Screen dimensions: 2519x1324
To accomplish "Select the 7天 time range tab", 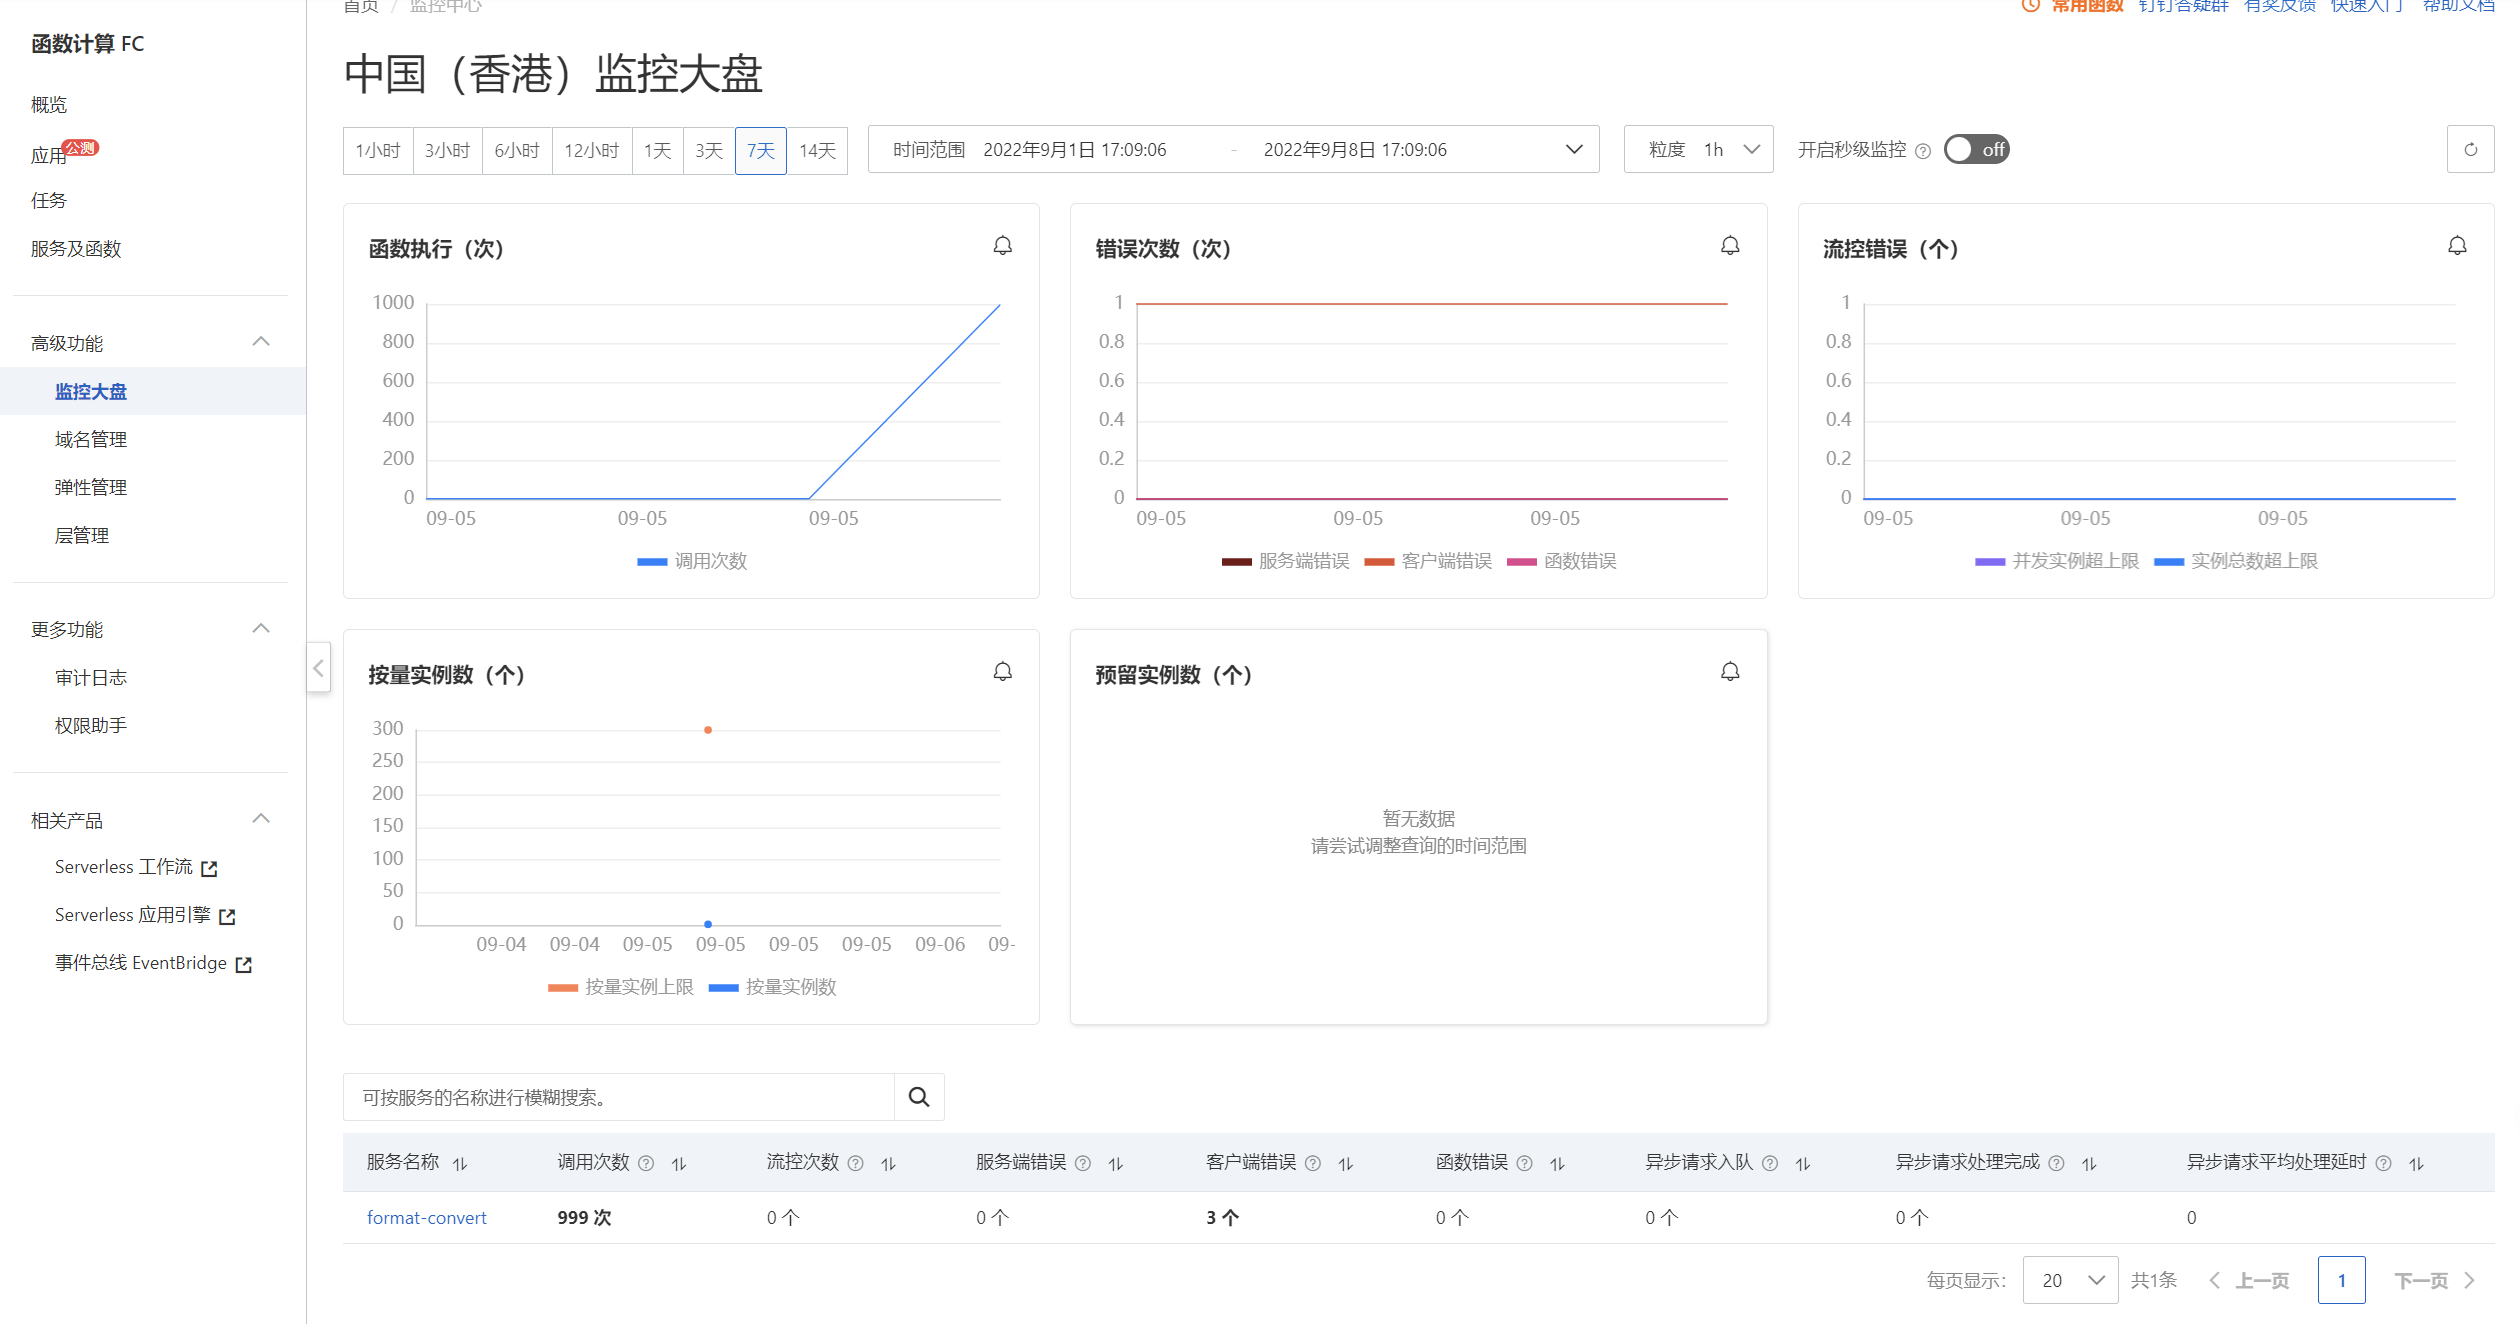I will 761,151.
